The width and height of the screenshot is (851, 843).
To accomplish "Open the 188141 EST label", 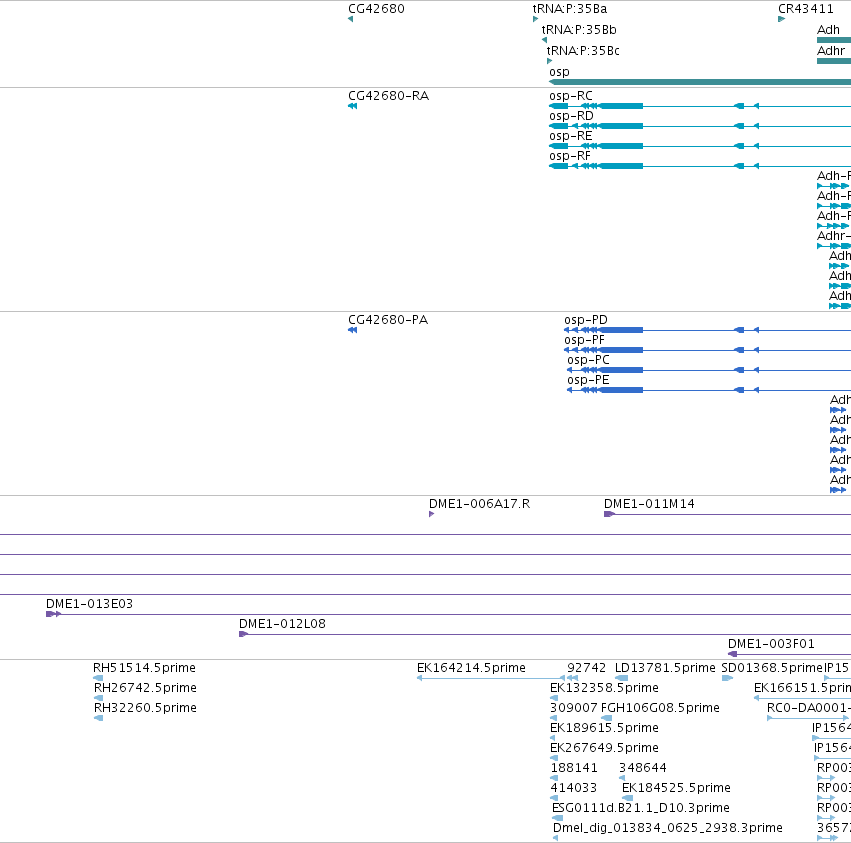I will 574,768.
